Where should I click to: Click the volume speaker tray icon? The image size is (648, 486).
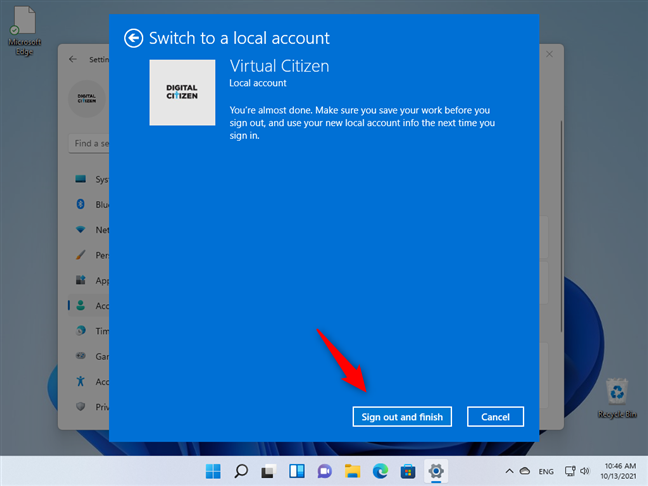click(584, 471)
